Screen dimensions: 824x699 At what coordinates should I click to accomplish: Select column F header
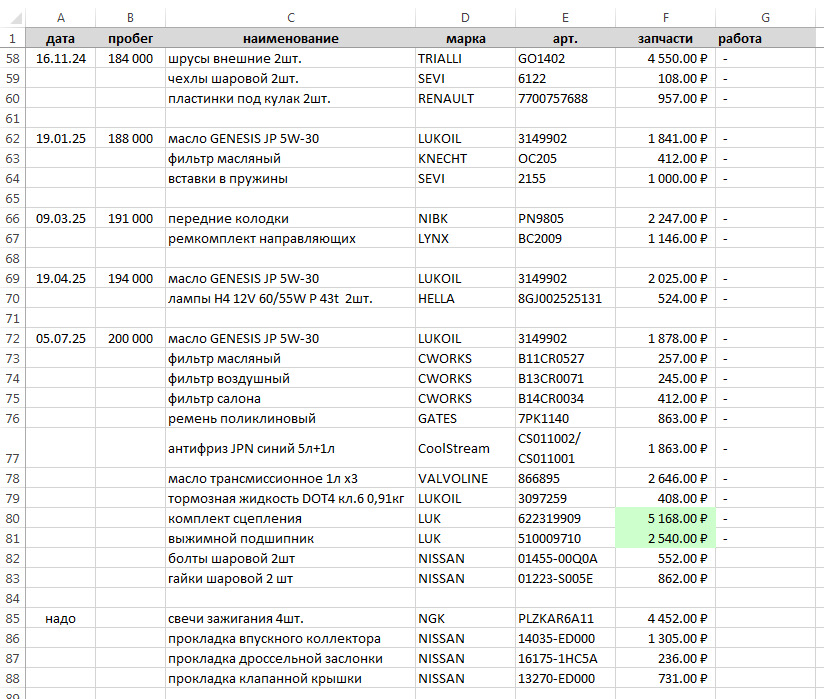(x=665, y=18)
